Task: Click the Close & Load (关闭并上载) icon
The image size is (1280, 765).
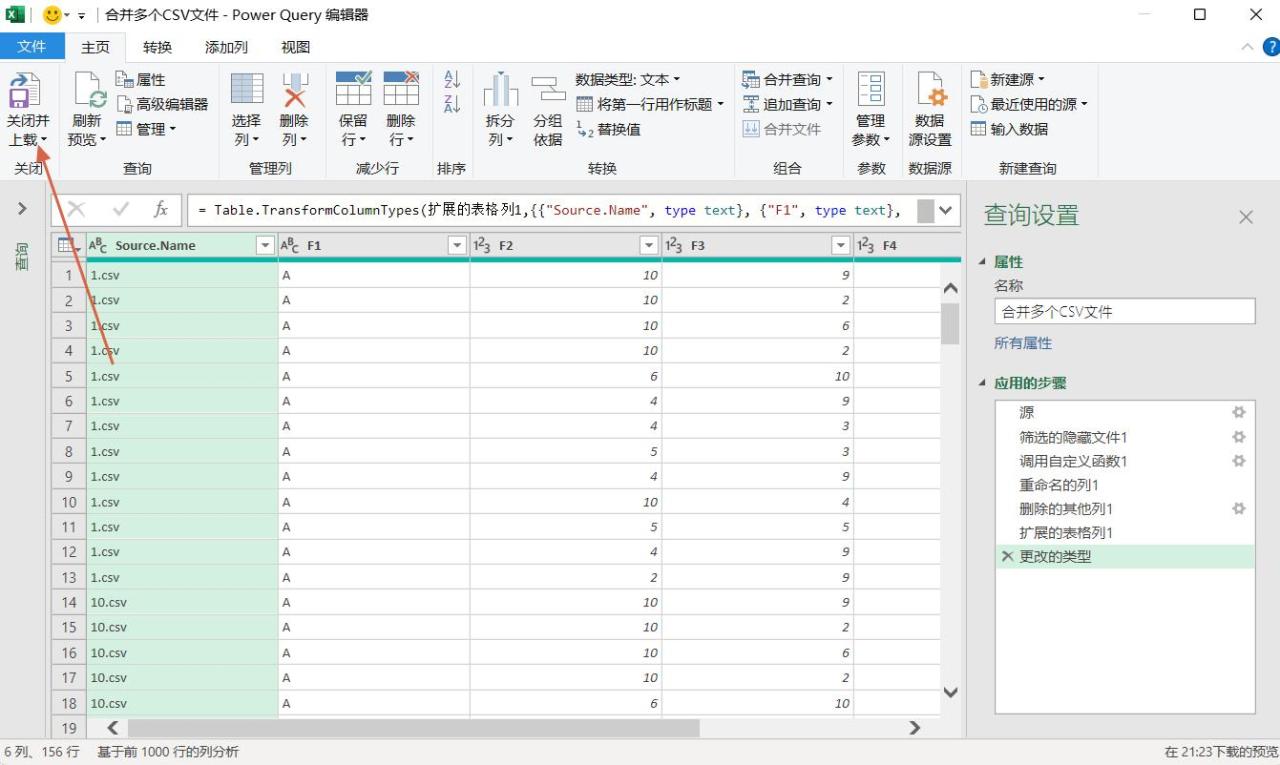Action: [25, 90]
